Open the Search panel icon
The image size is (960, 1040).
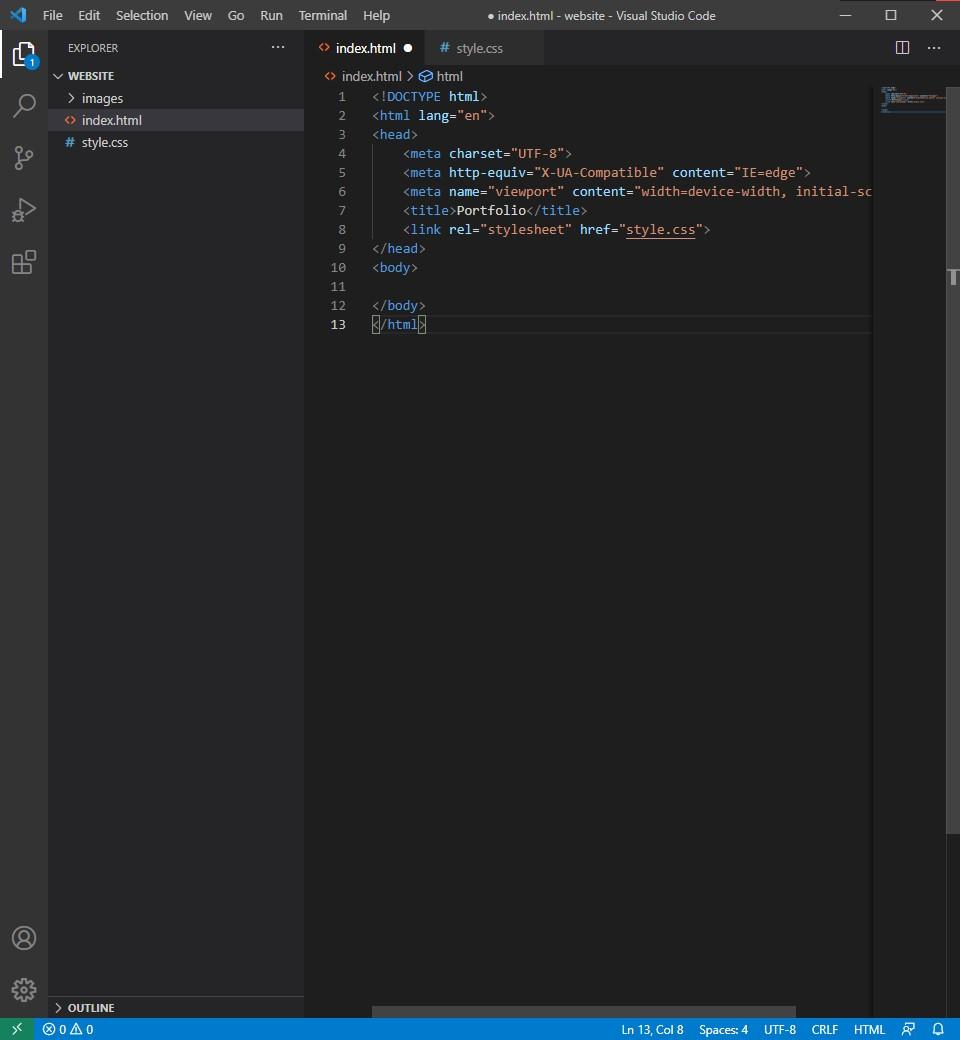point(24,106)
